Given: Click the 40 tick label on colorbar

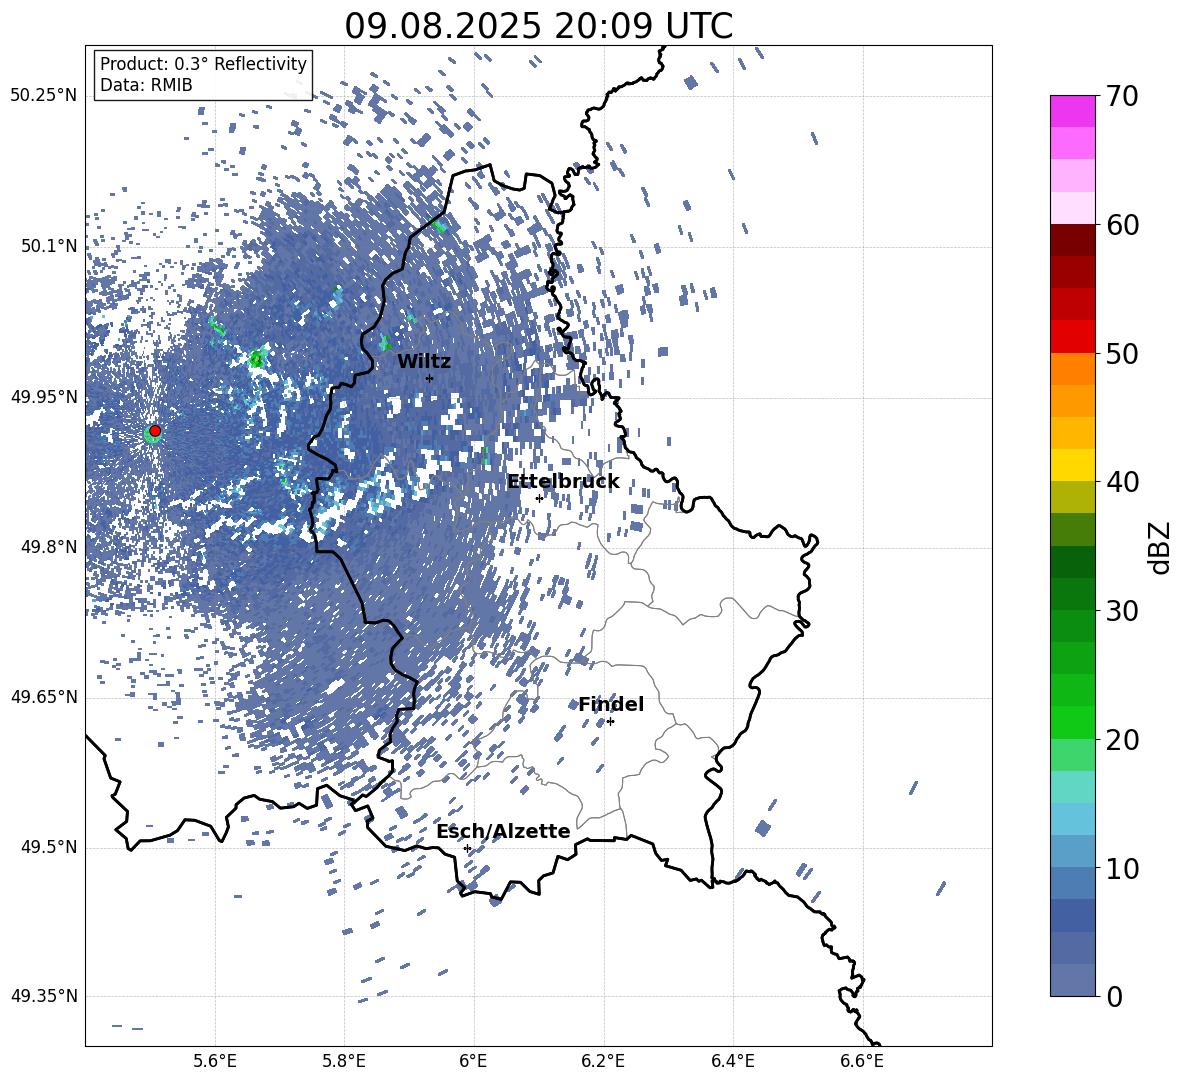Looking at the screenshot, I should click(x=1122, y=482).
